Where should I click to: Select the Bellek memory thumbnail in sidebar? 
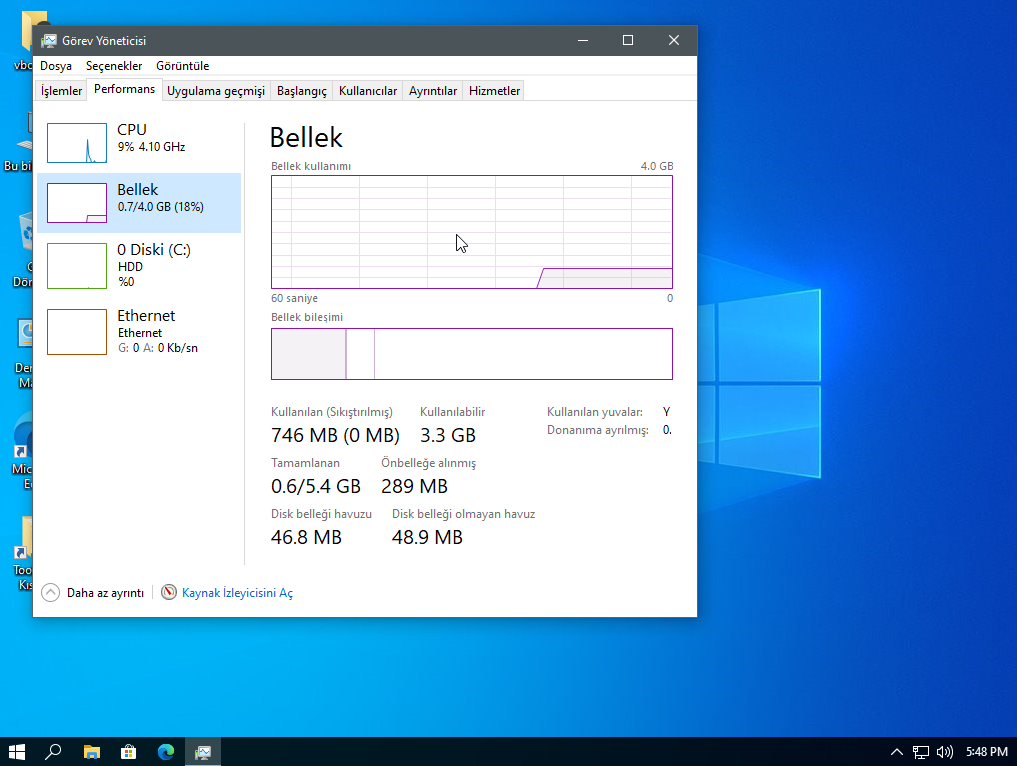pyautogui.click(x=77, y=203)
